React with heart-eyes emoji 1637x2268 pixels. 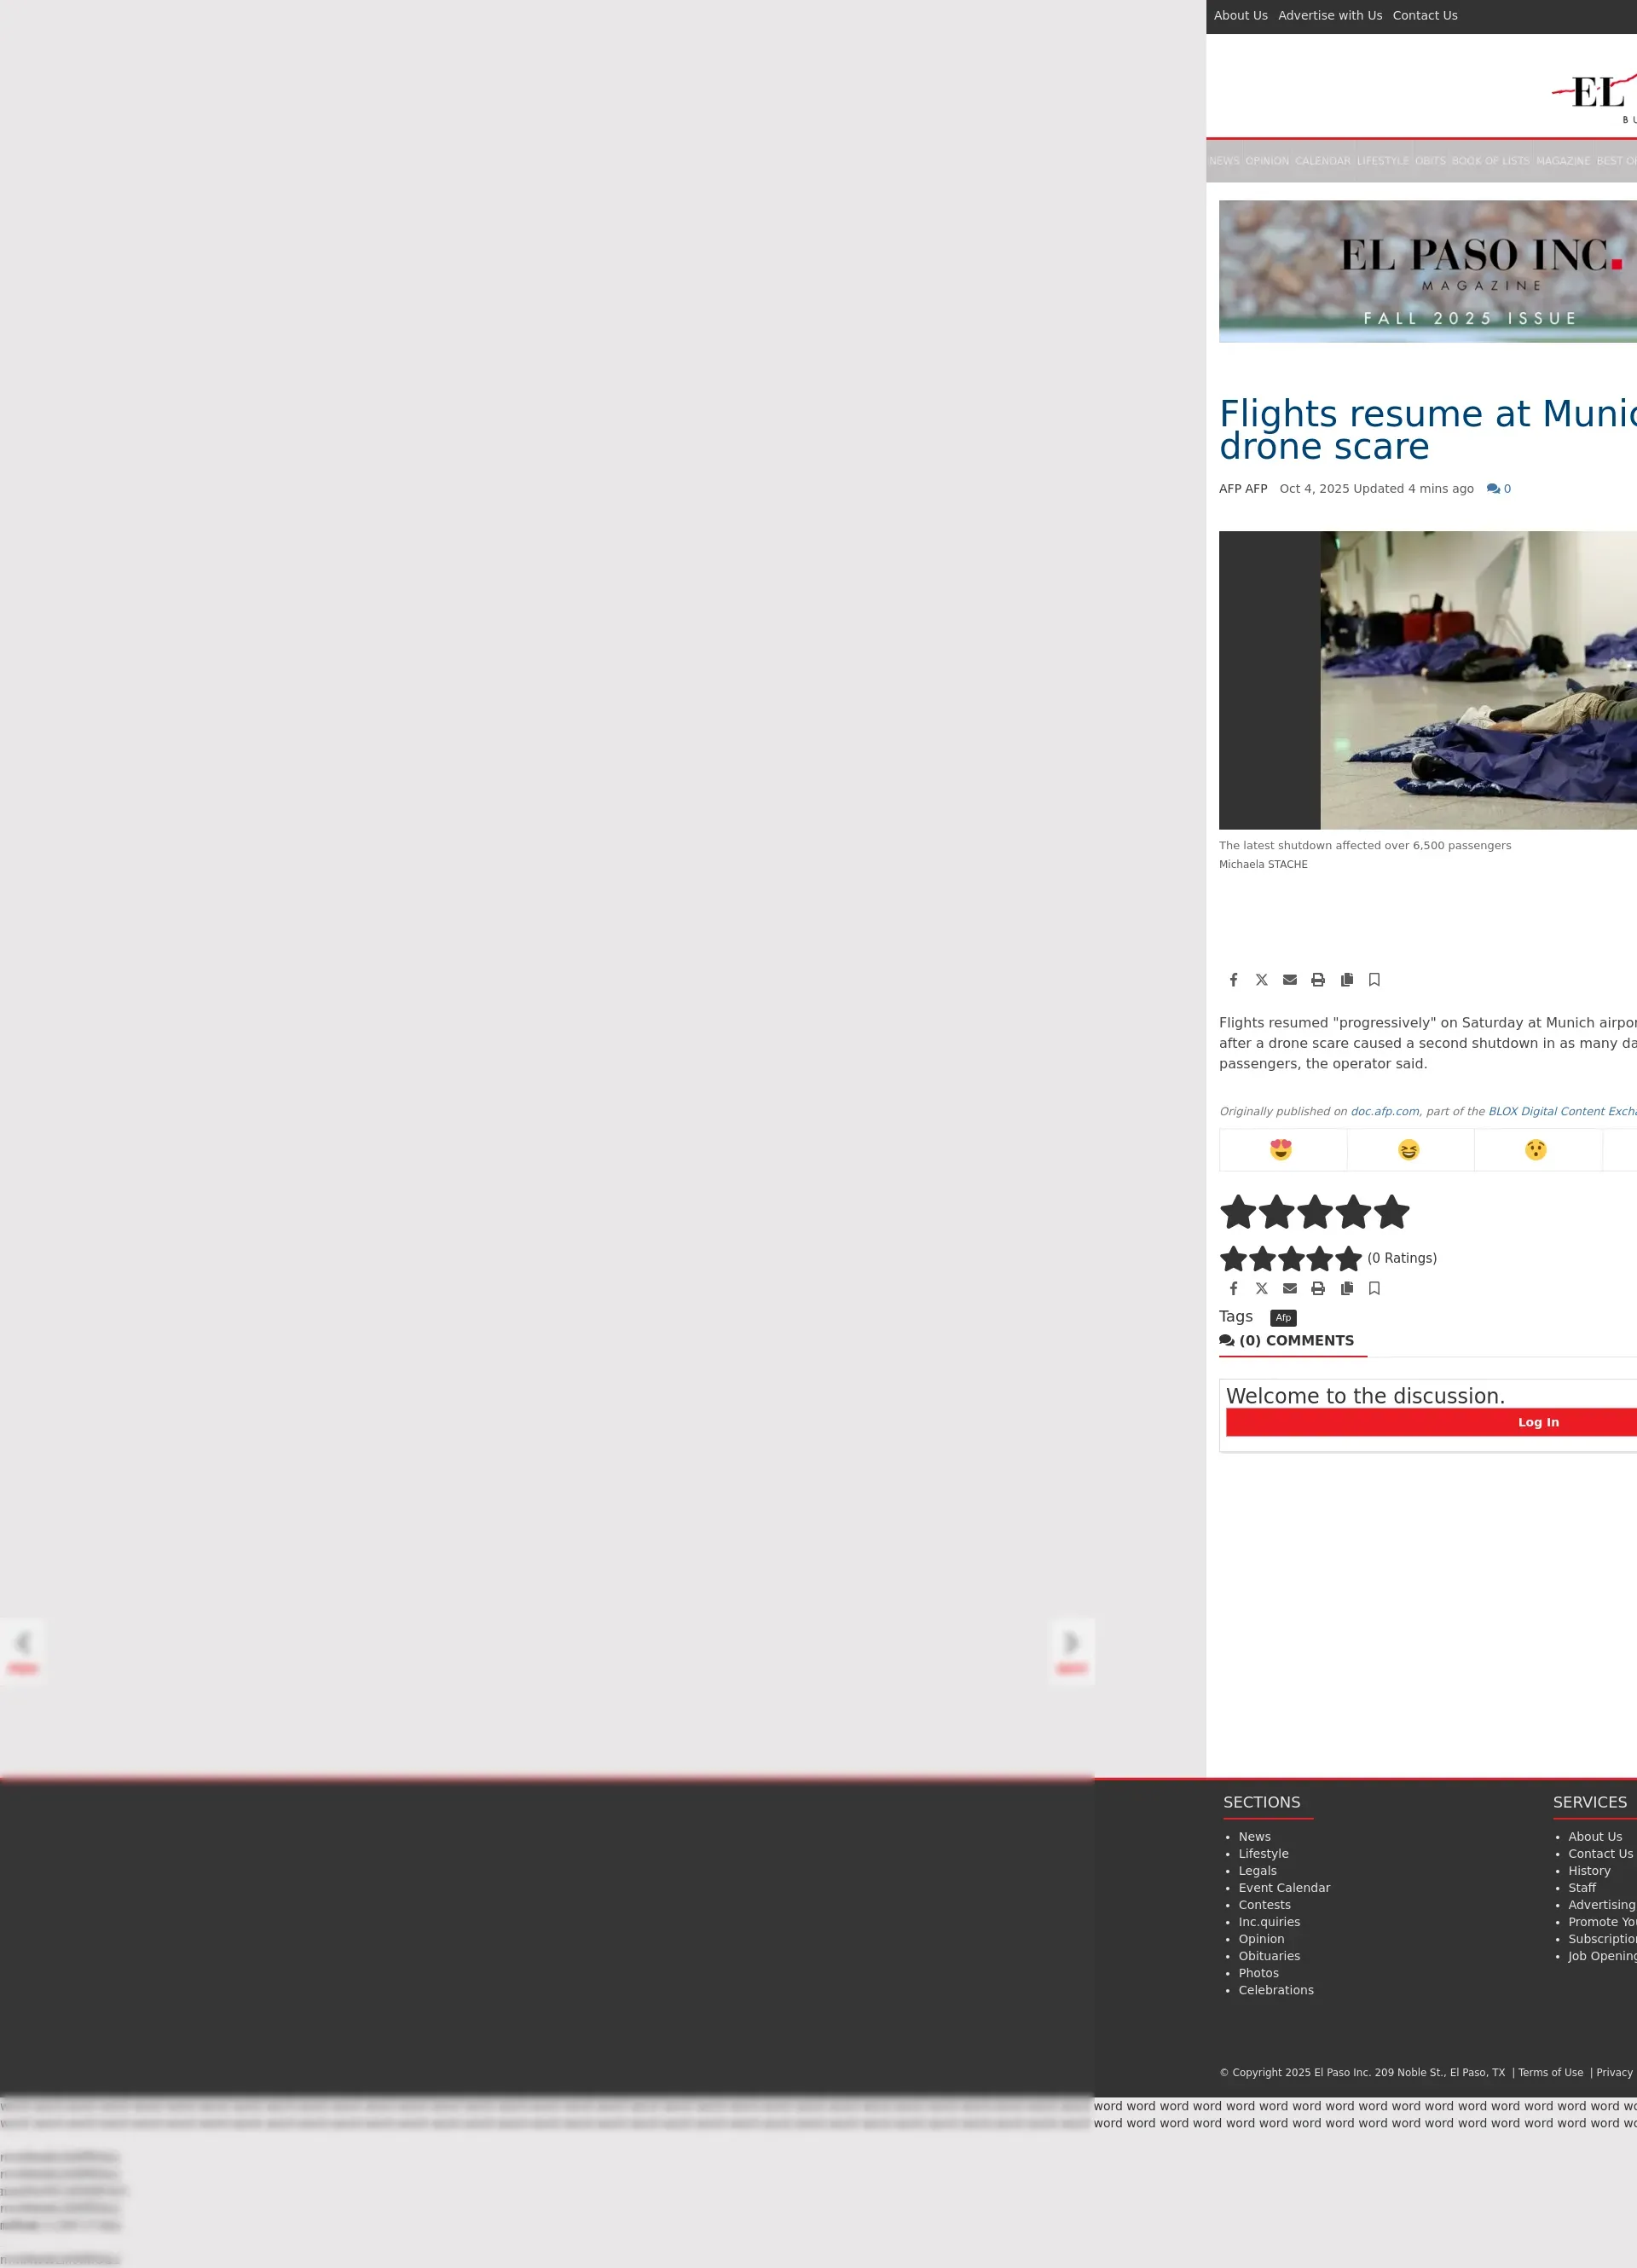pyautogui.click(x=1280, y=1150)
